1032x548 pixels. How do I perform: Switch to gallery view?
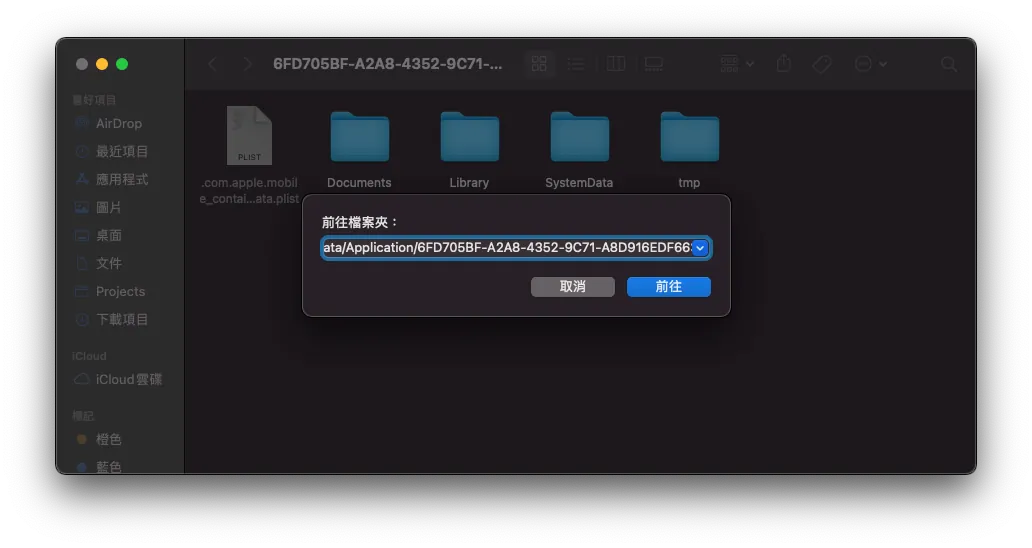[653, 64]
